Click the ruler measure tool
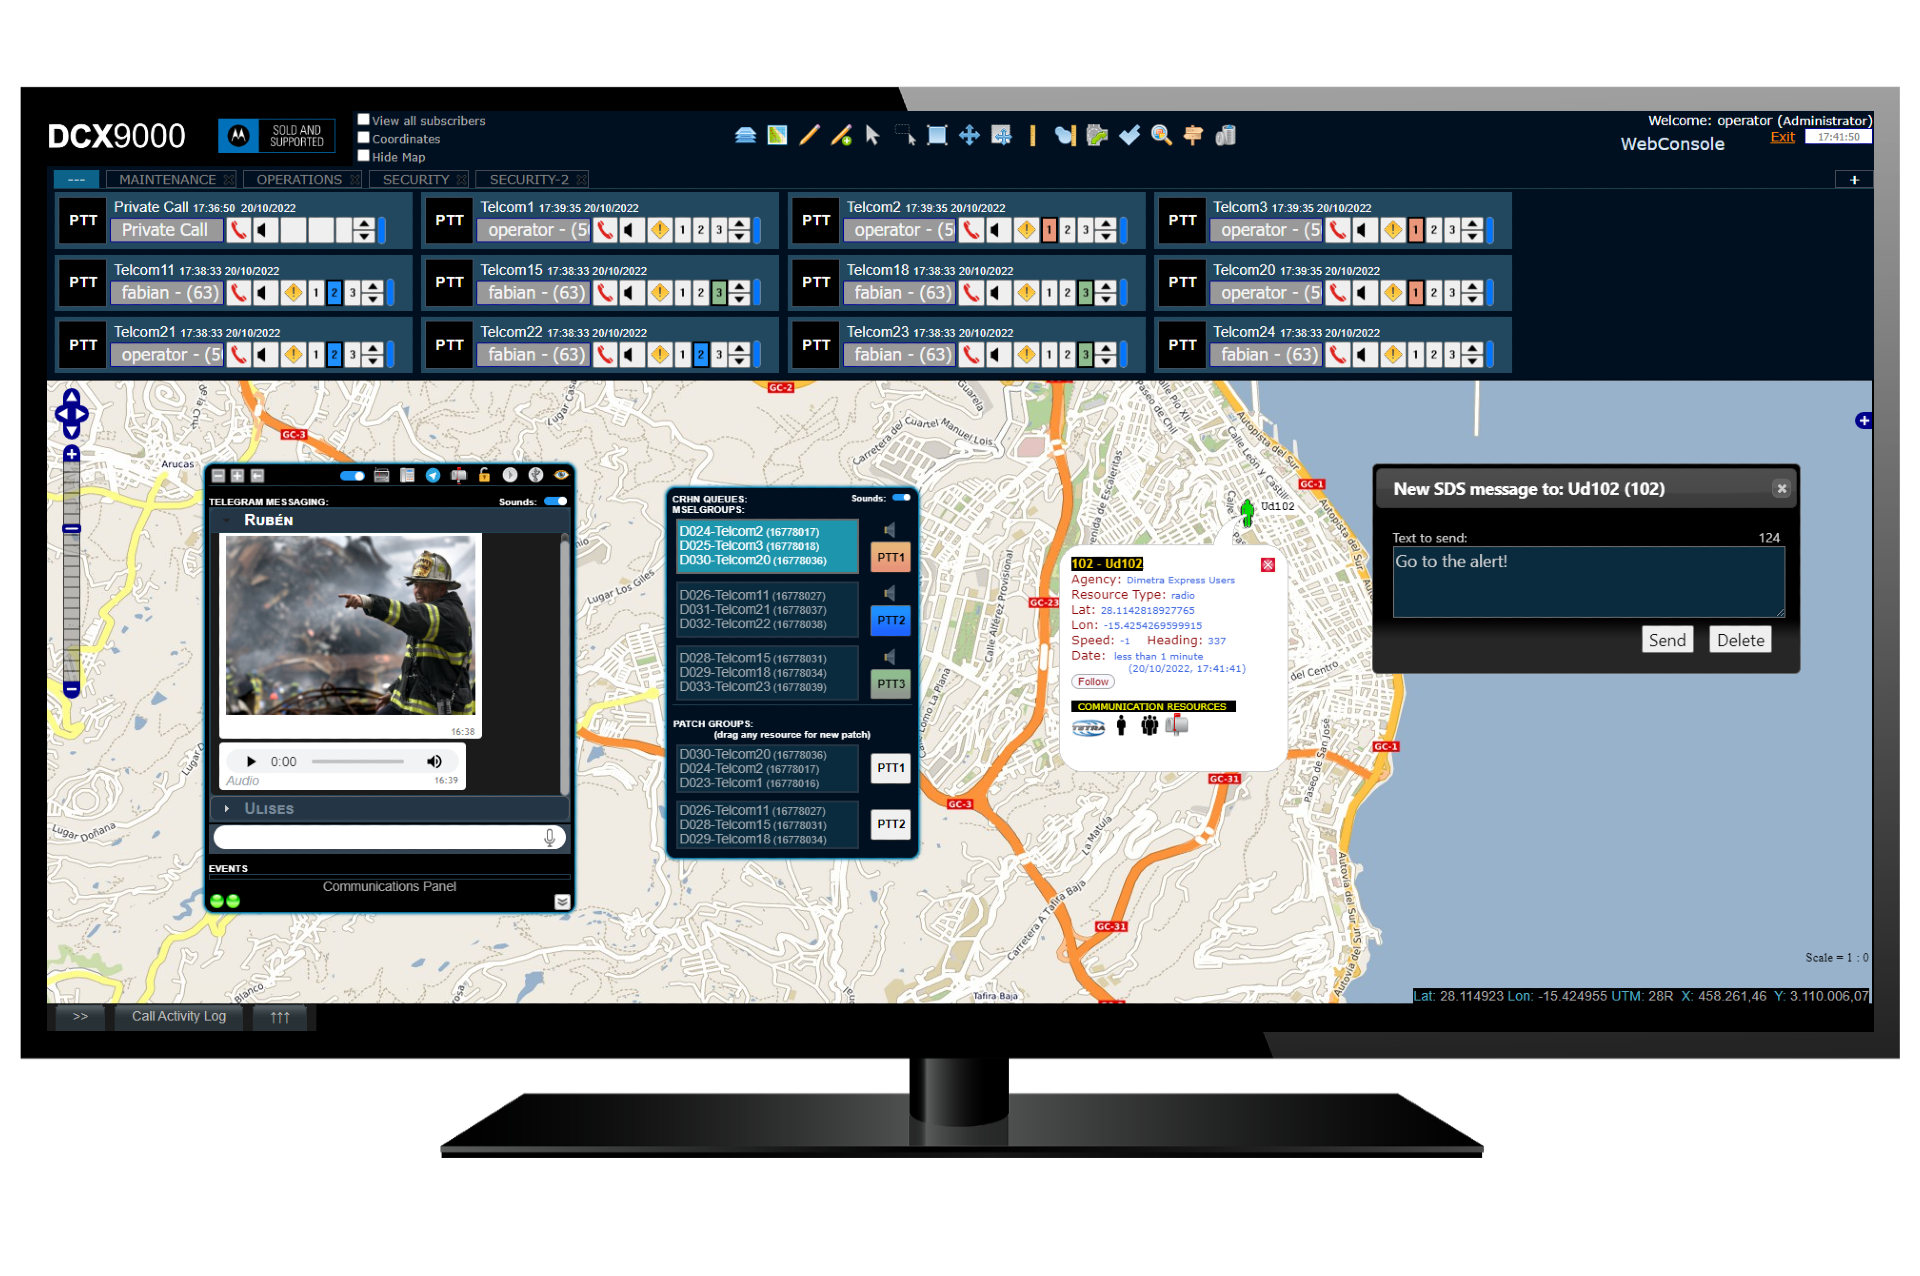This screenshot has height=1276, width=1920. point(1032,136)
